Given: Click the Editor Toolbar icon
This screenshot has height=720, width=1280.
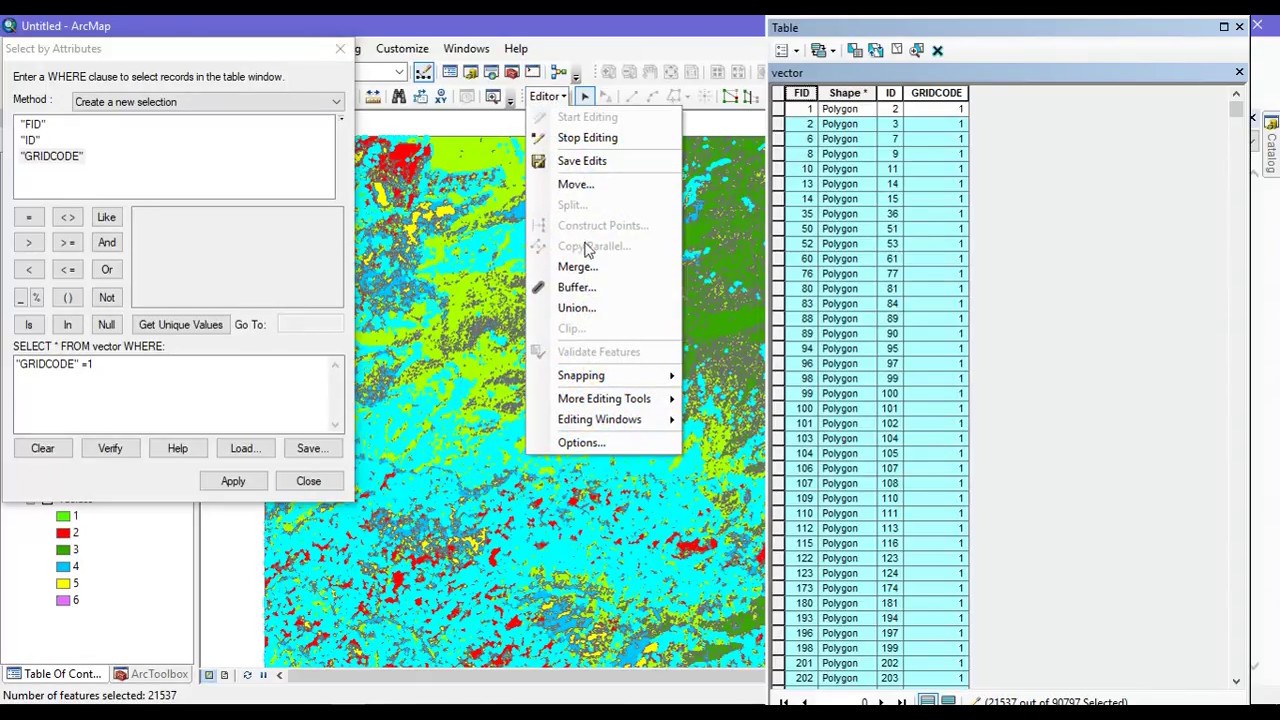Looking at the screenshot, I should point(423,72).
